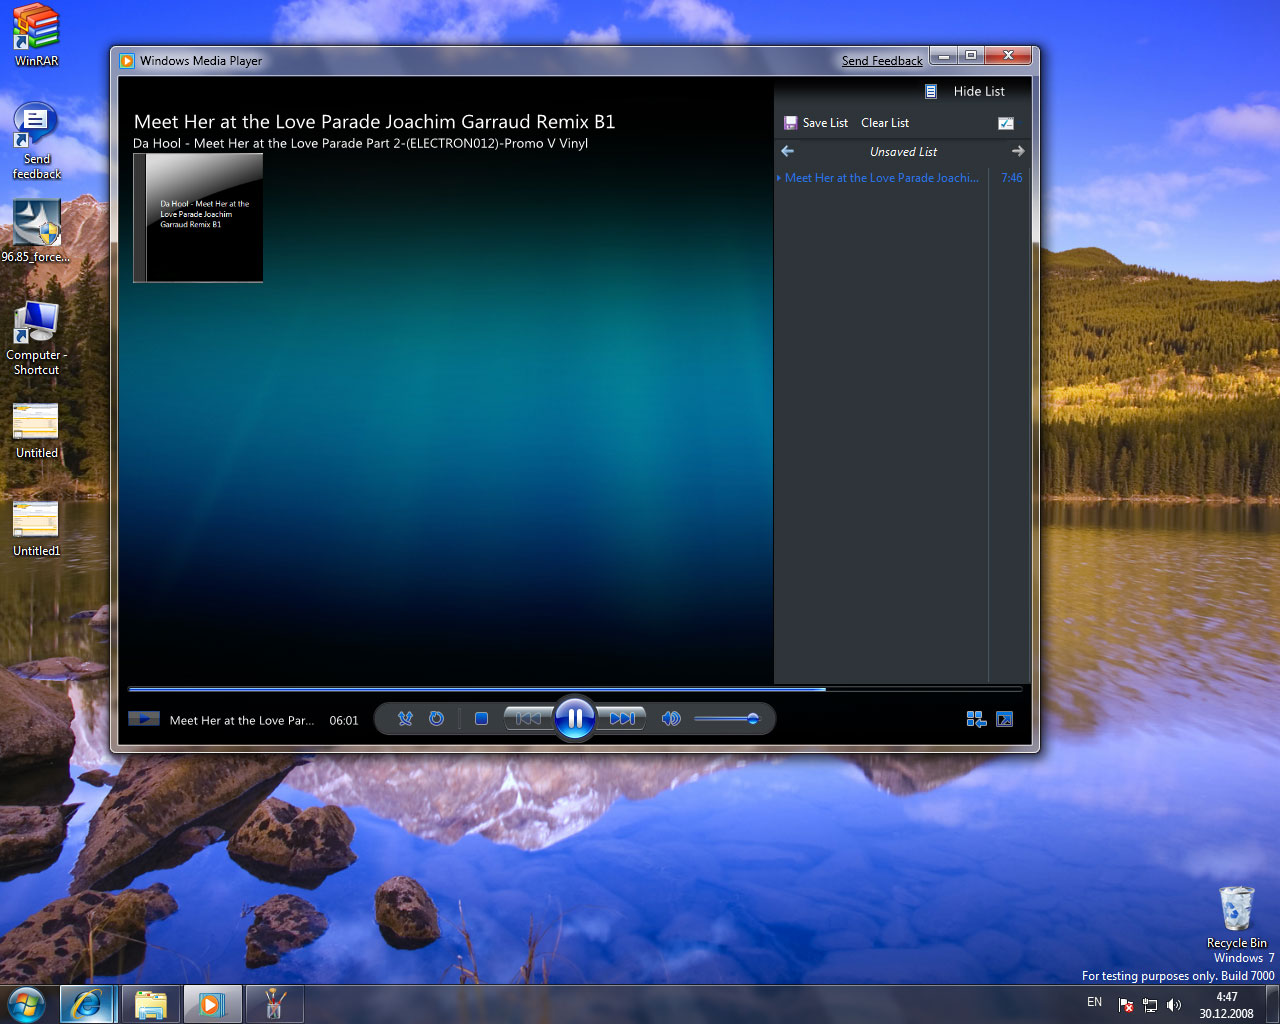Select the Meet Her at the Love Parade playlist entry

click(x=881, y=178)
